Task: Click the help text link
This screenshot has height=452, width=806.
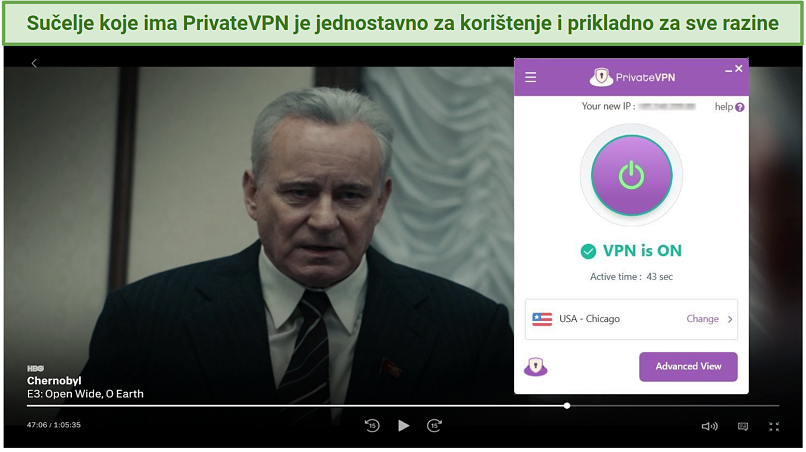Action: coord(723,106)
